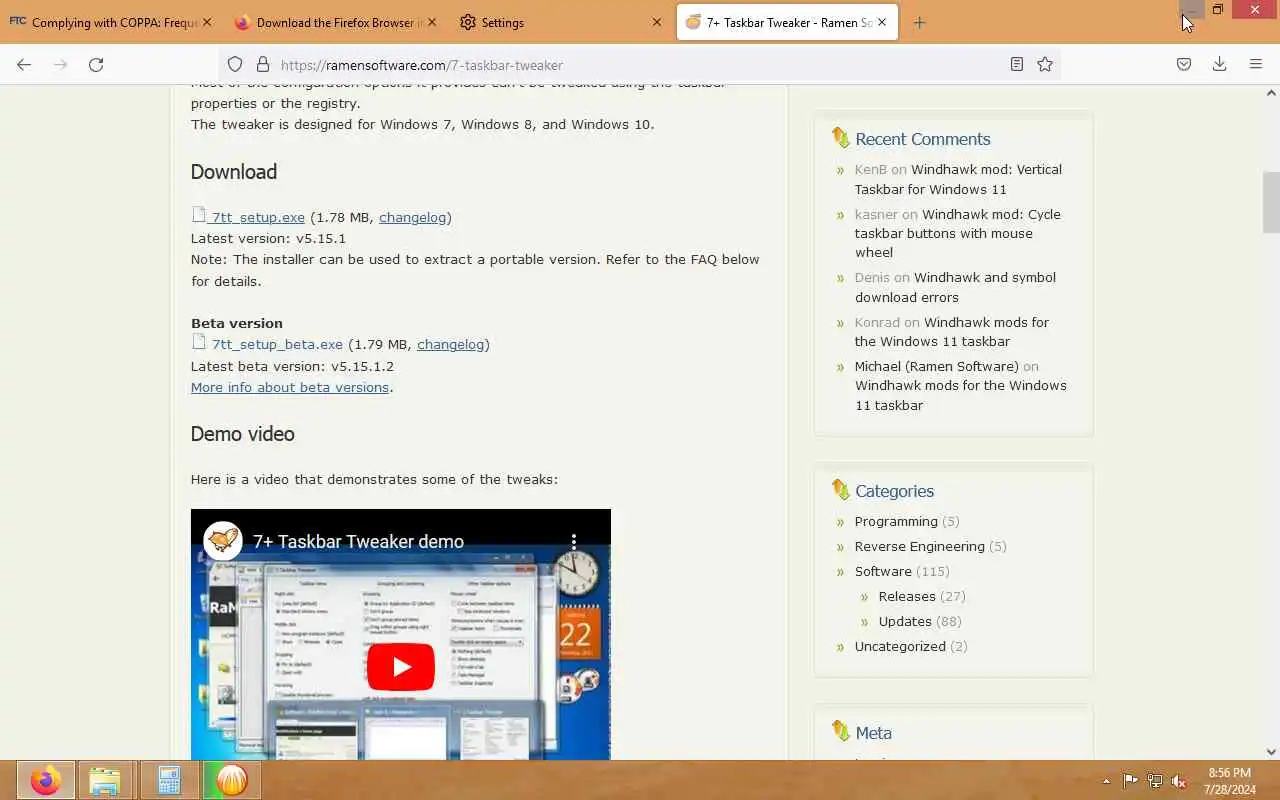
Task: Select the 7+ Taskbar Tweaker tab
Action: [785, 22]
